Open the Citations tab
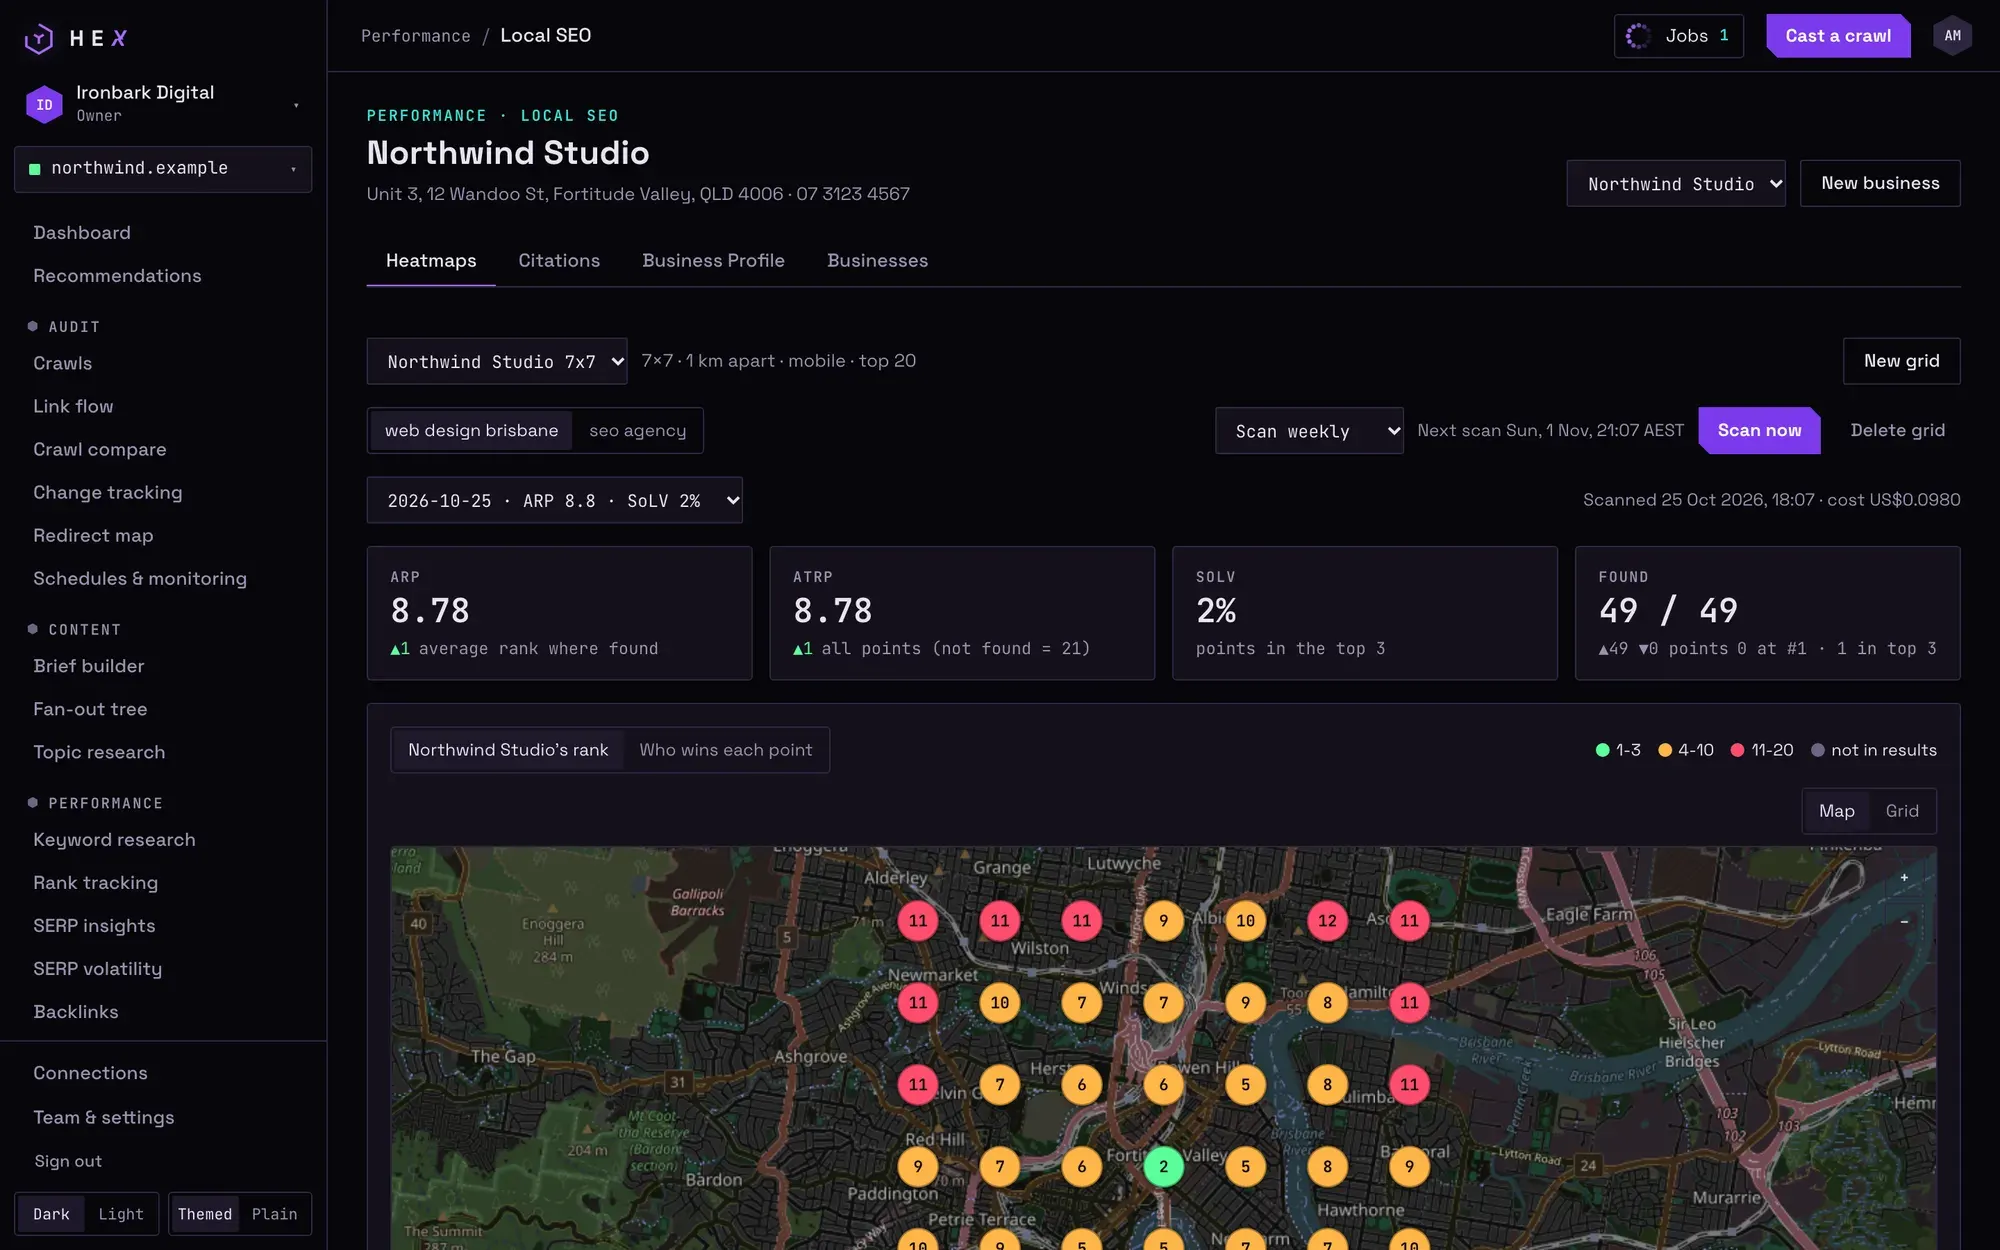 (559, 261)
